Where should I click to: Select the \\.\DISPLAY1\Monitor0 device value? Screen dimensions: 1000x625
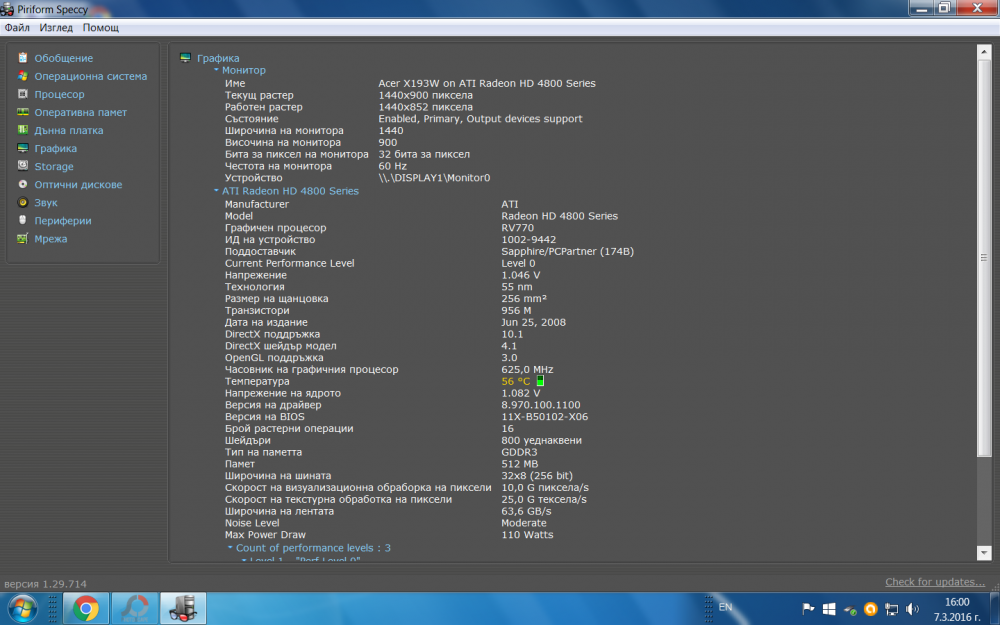click(434, 178)
